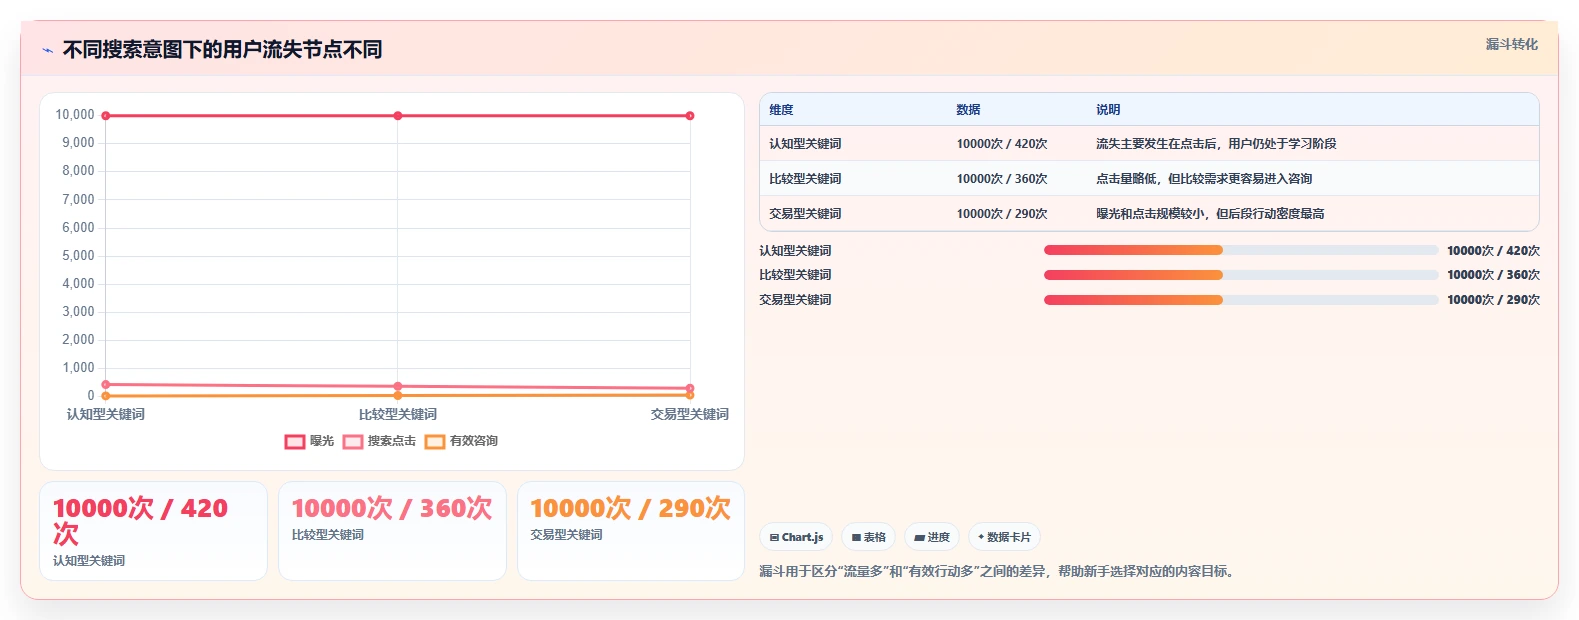
Task: Toggle the 有效咨询 legend series
Action: point(461,441)
